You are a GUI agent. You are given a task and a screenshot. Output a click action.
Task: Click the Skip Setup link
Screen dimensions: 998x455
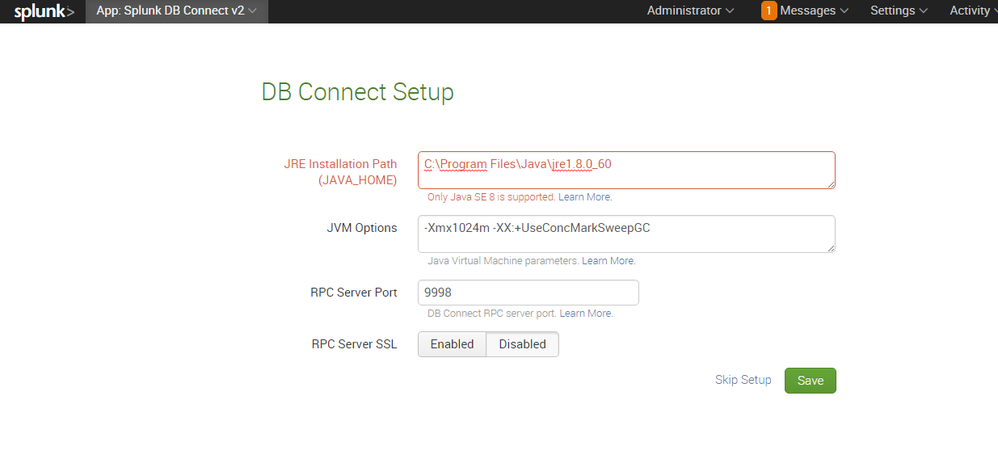click(743, 380)
